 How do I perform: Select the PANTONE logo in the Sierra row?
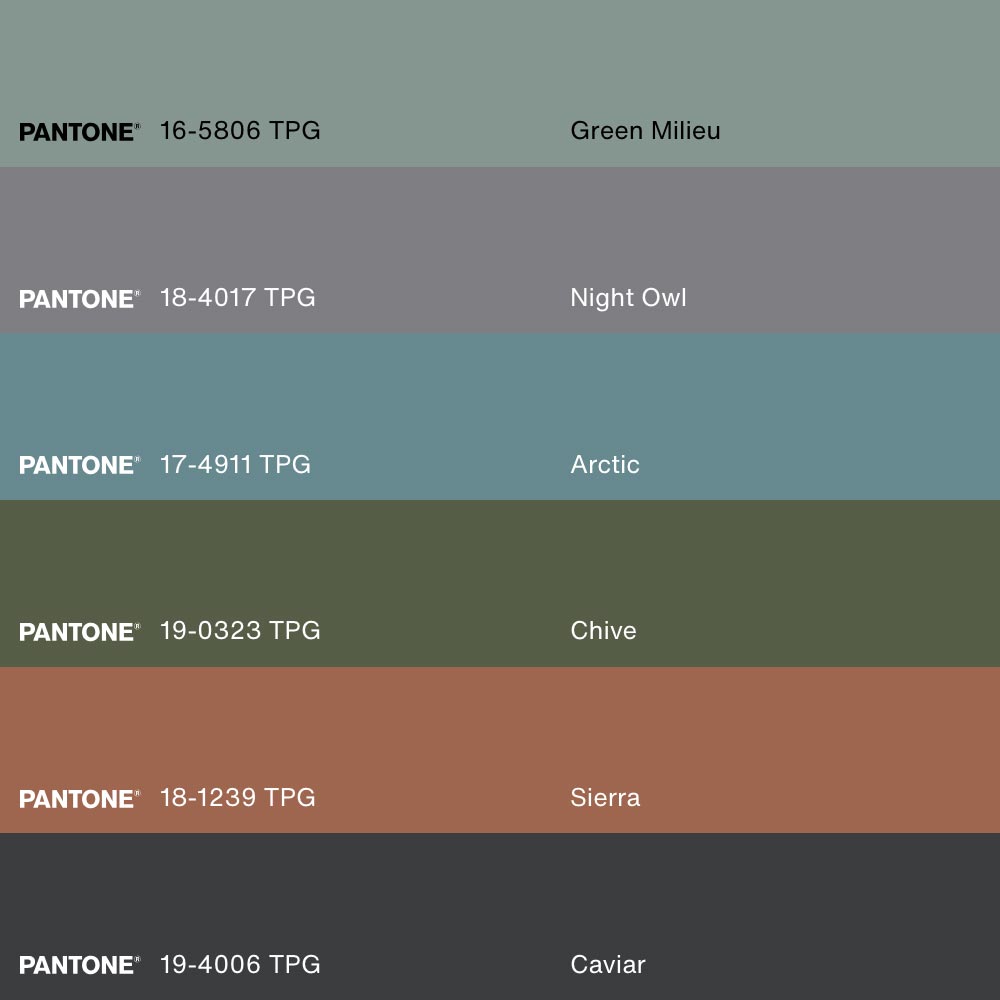[79, 799]
